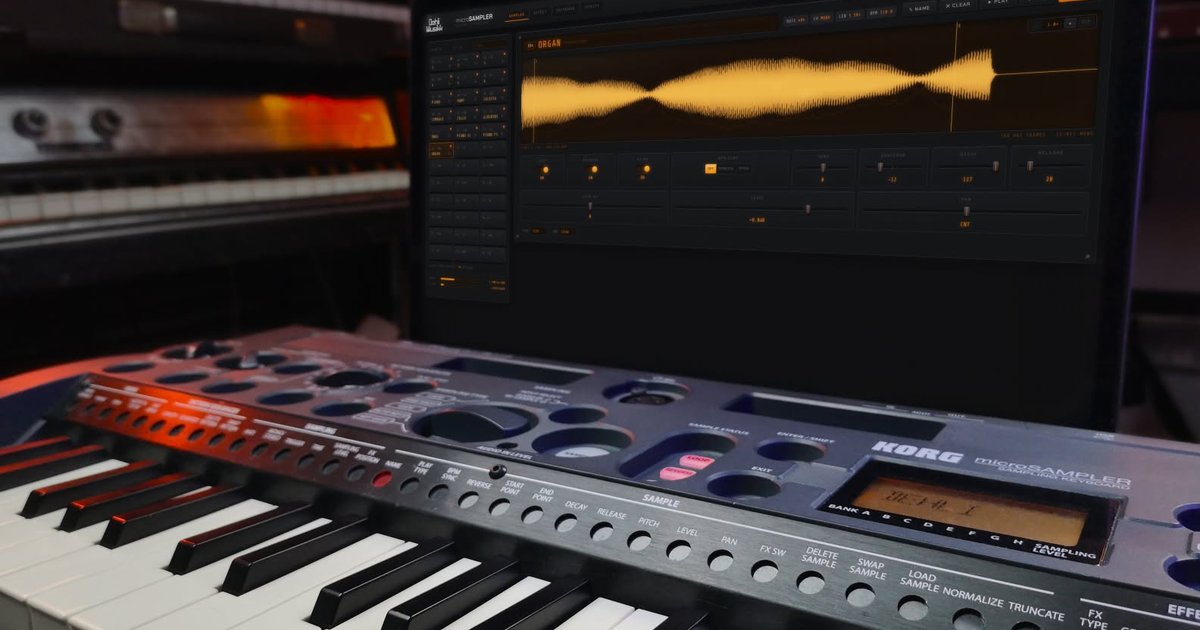Click the PLAY button

tap(1000, 2)
